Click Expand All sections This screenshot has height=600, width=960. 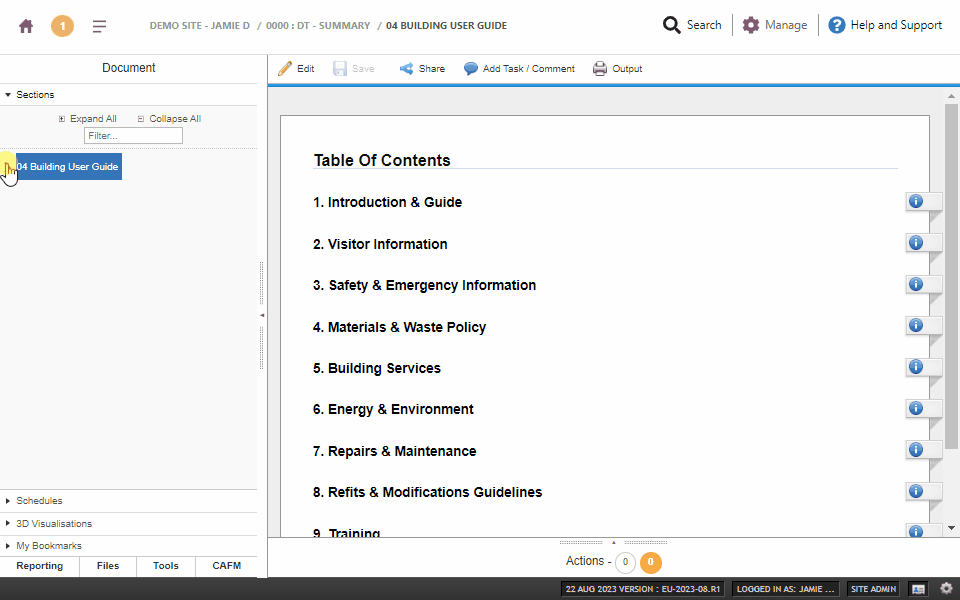88,119
